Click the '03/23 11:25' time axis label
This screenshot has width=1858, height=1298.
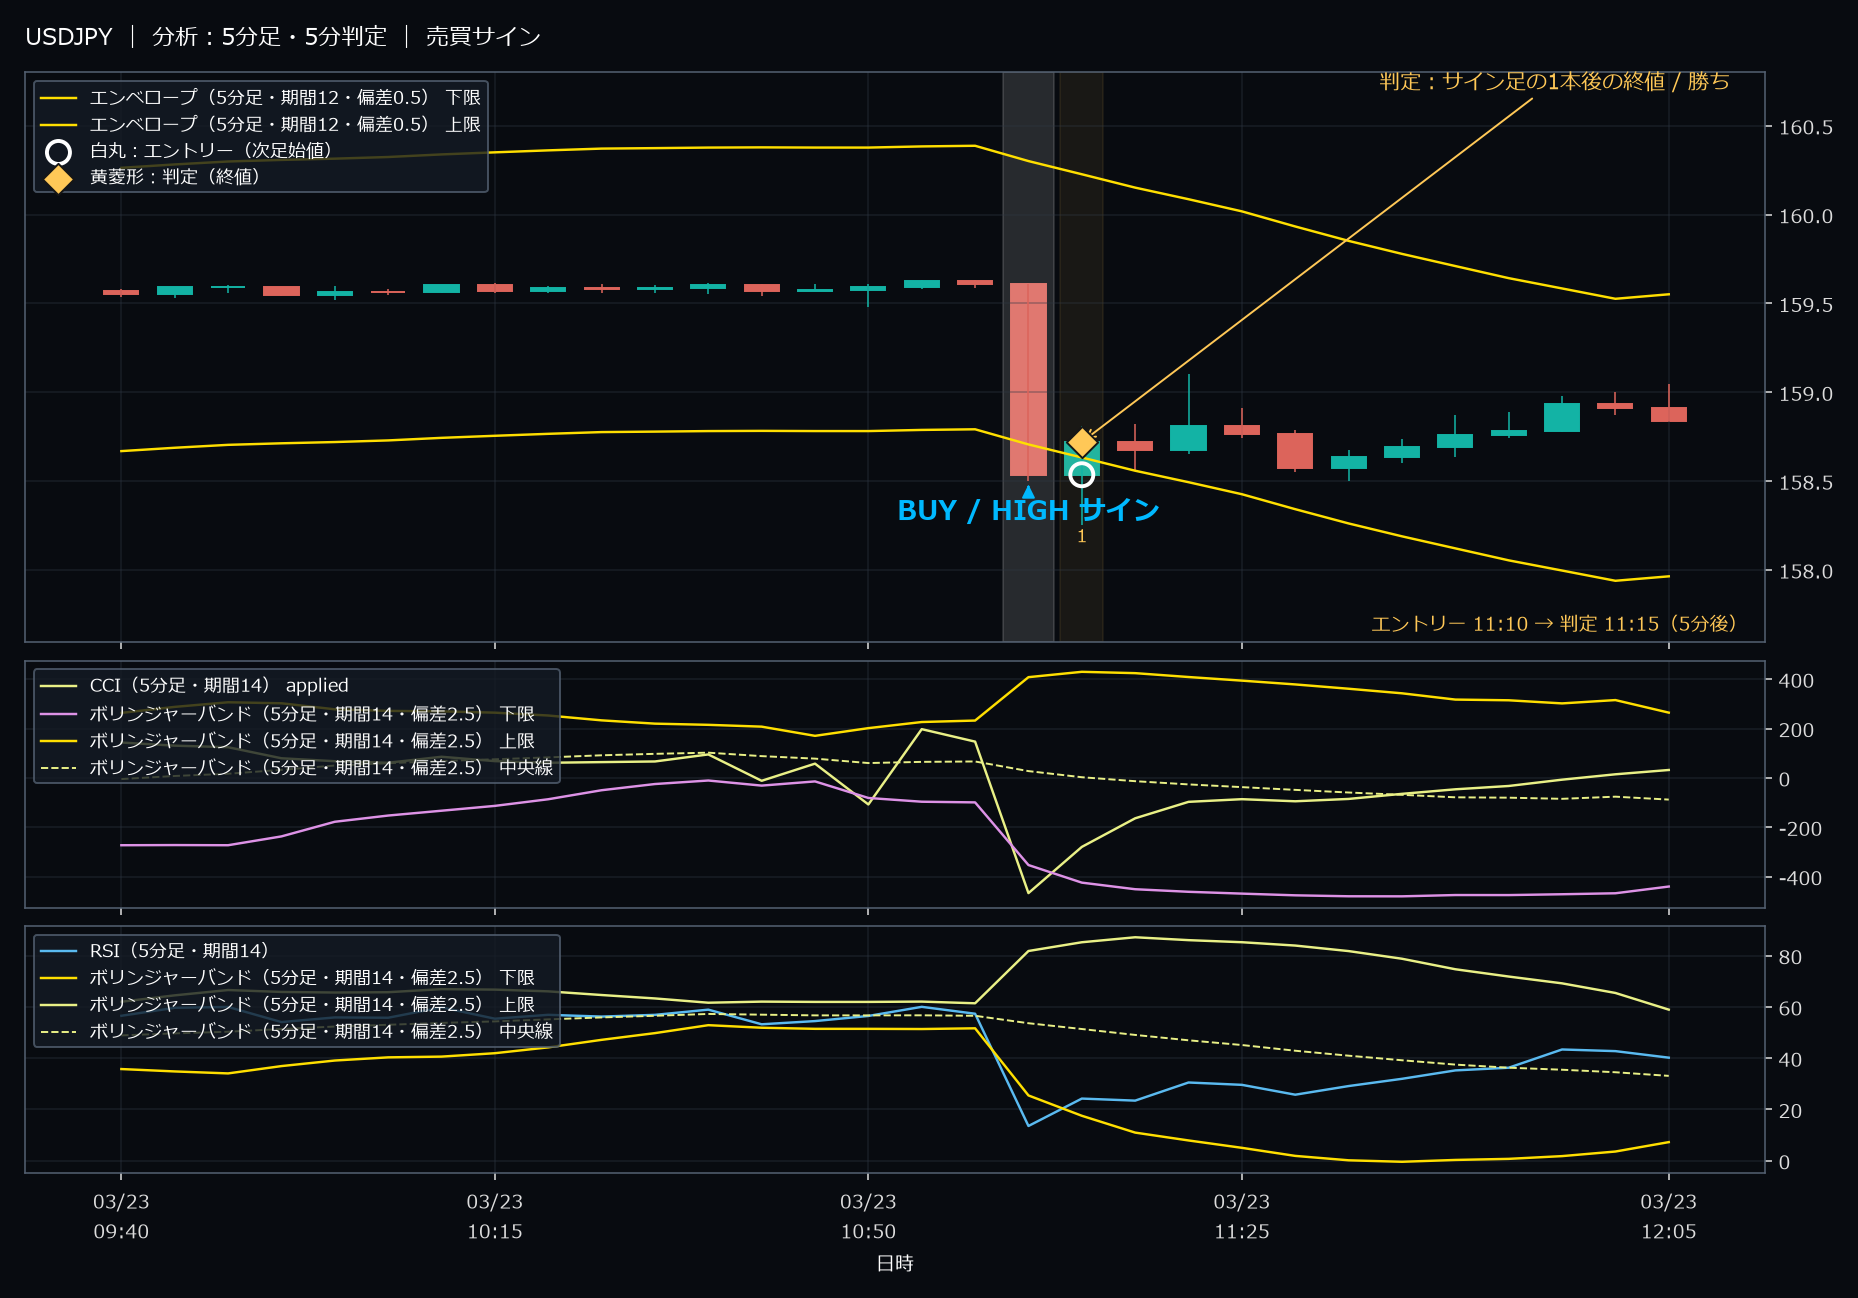coord(1242,1217)
